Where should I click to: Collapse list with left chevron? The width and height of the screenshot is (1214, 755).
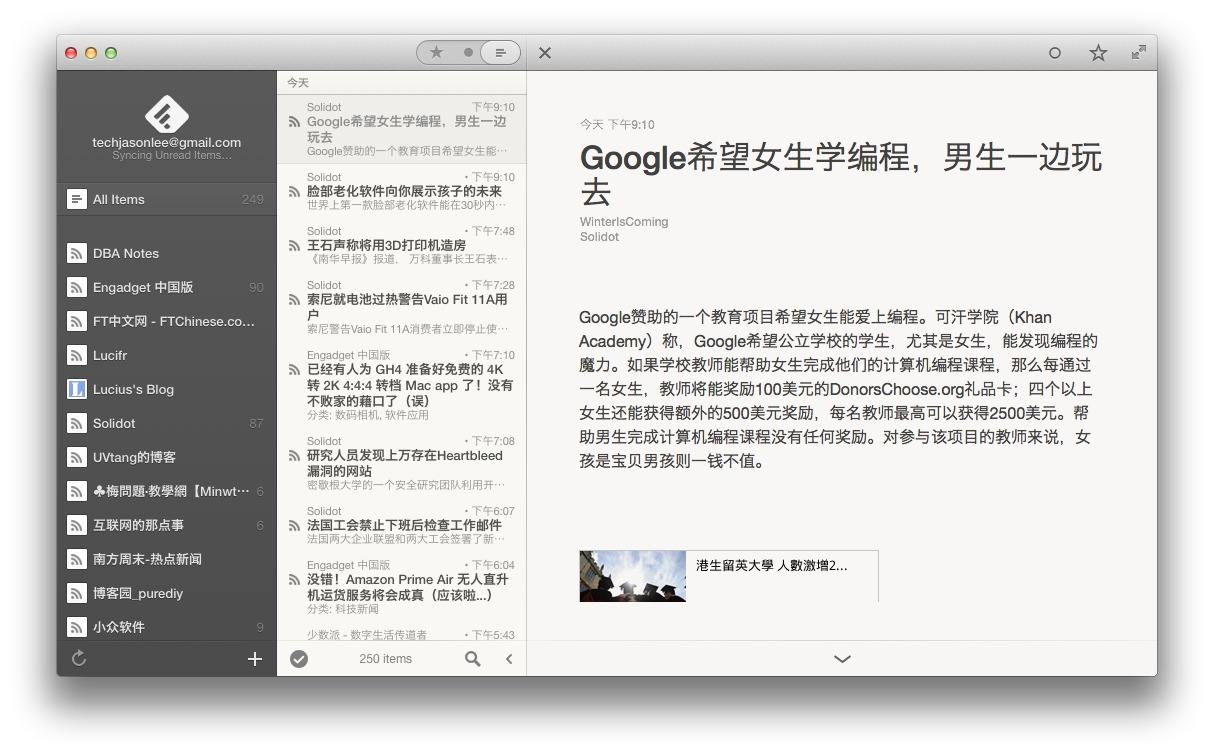click(509, 658)
